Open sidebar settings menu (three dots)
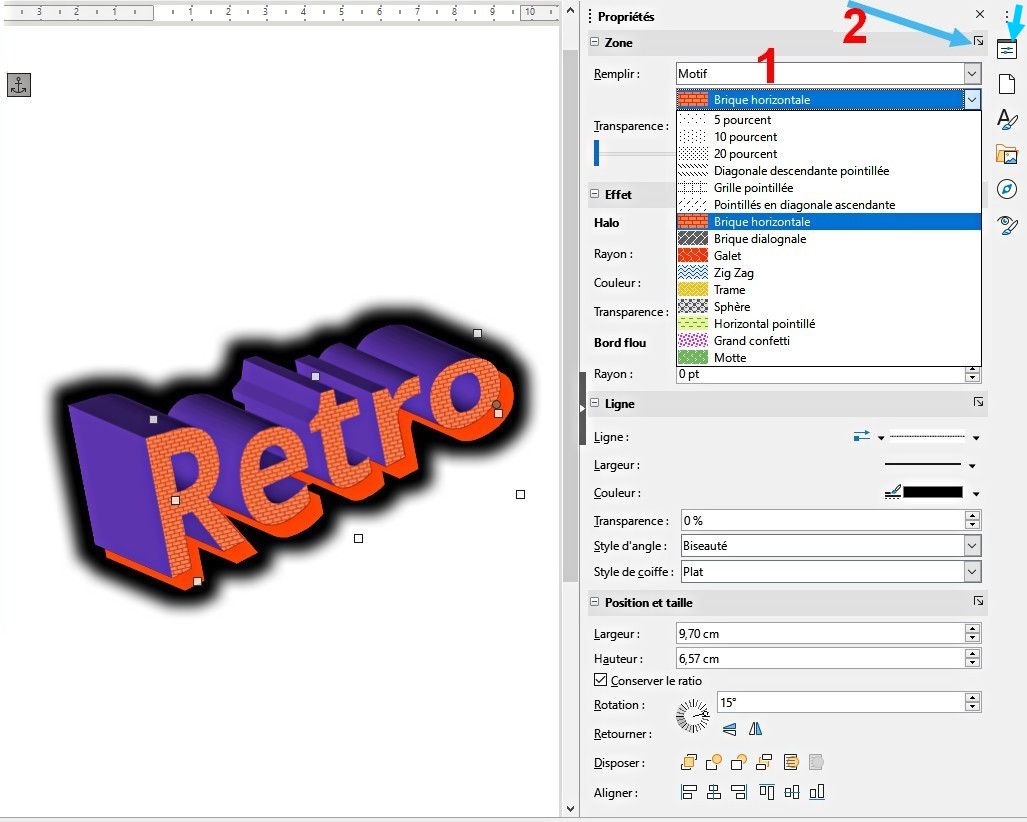Image resolution: width=1027 pixels, height=822 pixels. click(1007, 14)
